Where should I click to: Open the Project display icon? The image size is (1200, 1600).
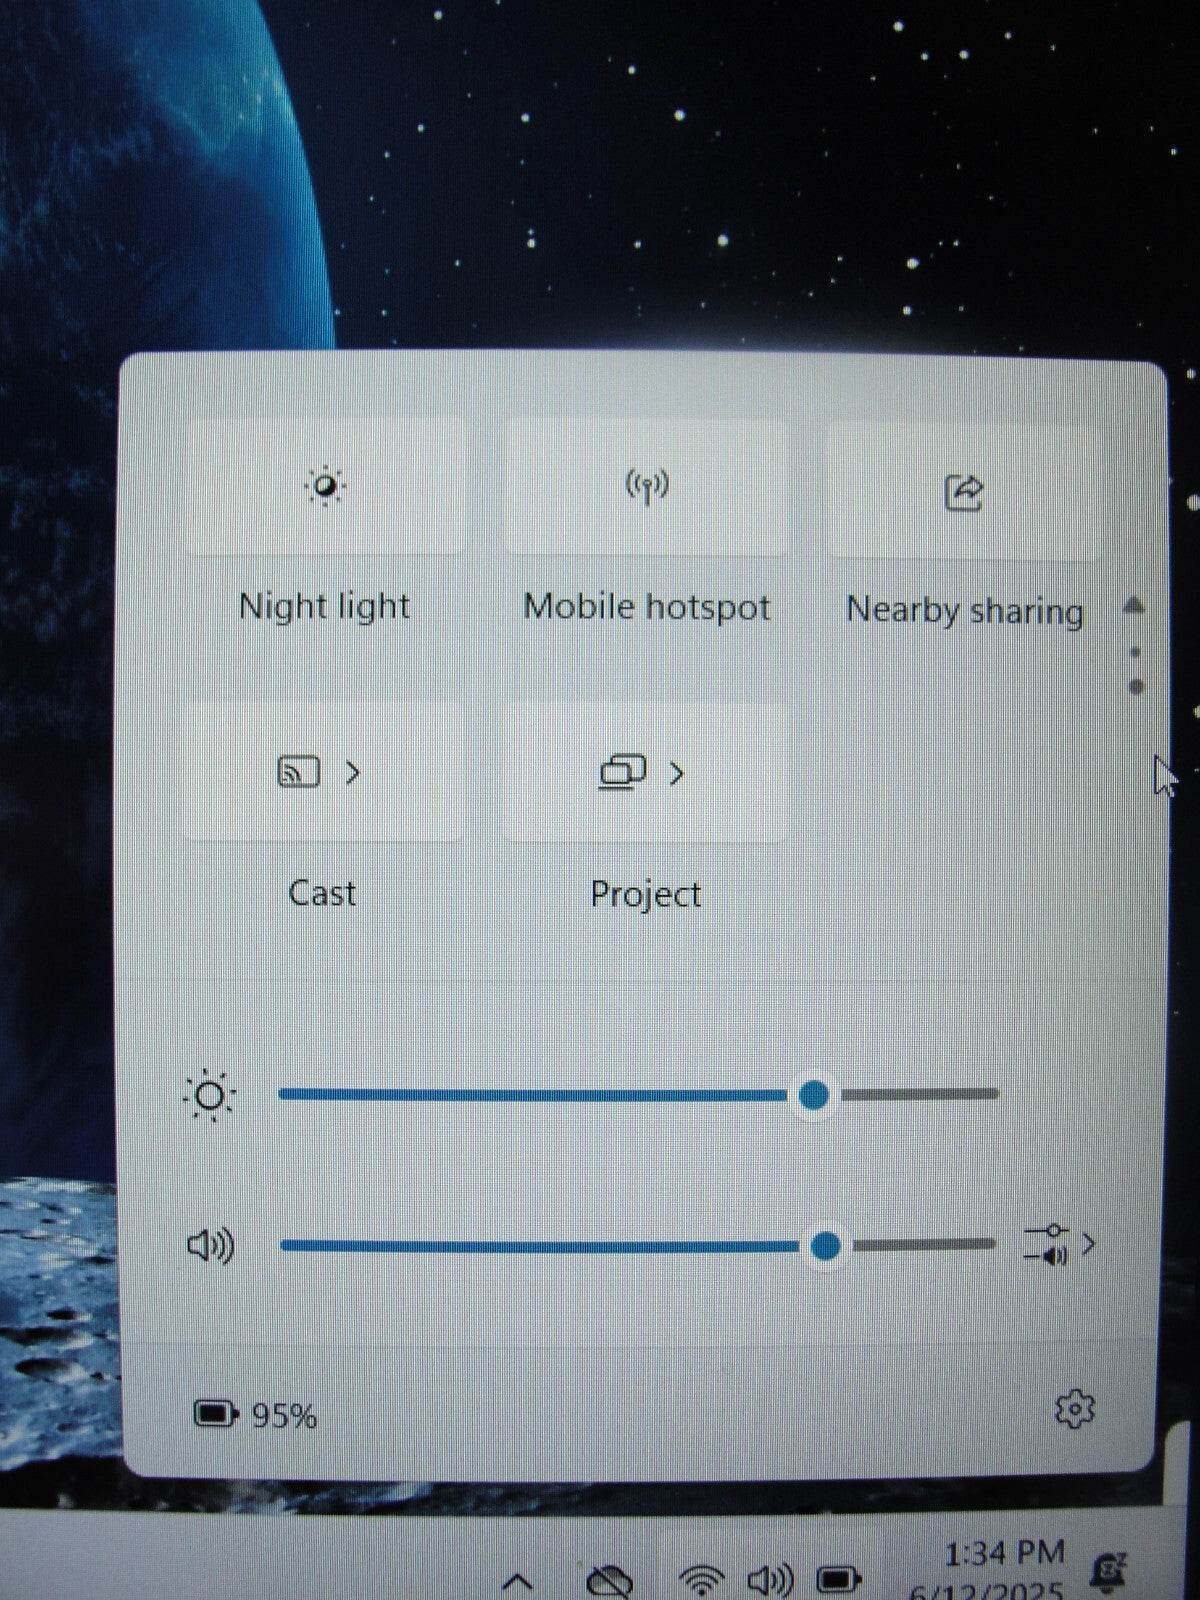(x=623, y=772)
